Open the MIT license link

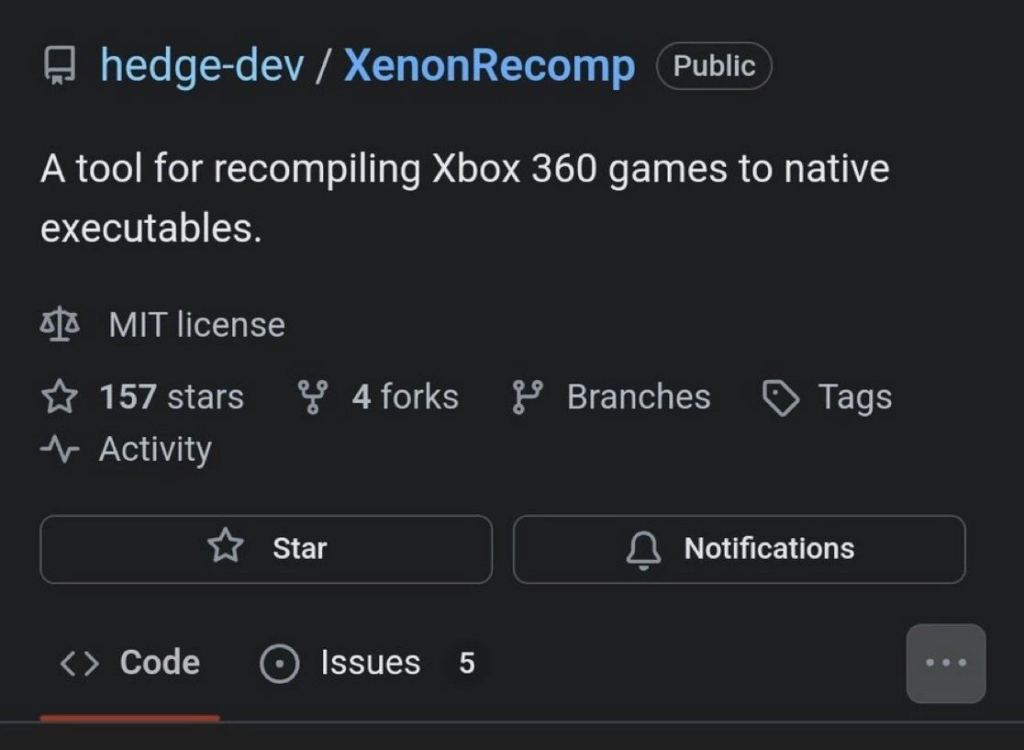tap(197, 325)
